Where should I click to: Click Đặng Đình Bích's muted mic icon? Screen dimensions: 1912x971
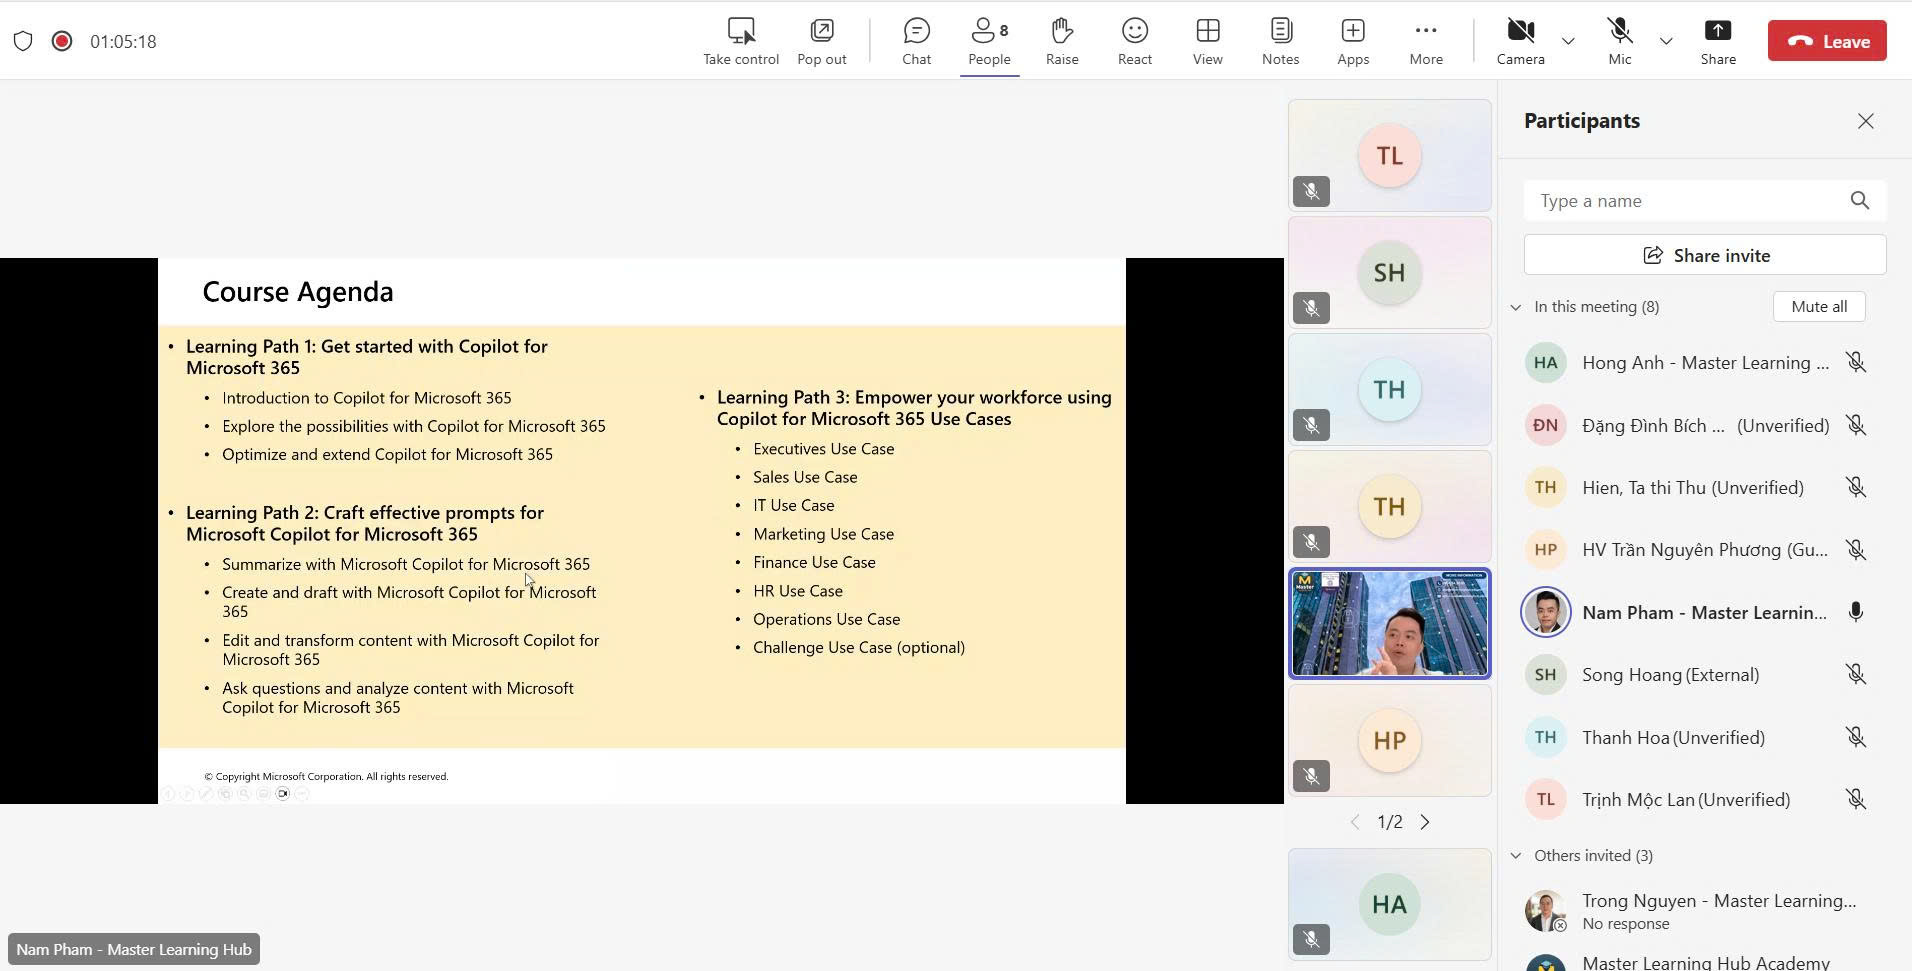tap(1856, 425)
